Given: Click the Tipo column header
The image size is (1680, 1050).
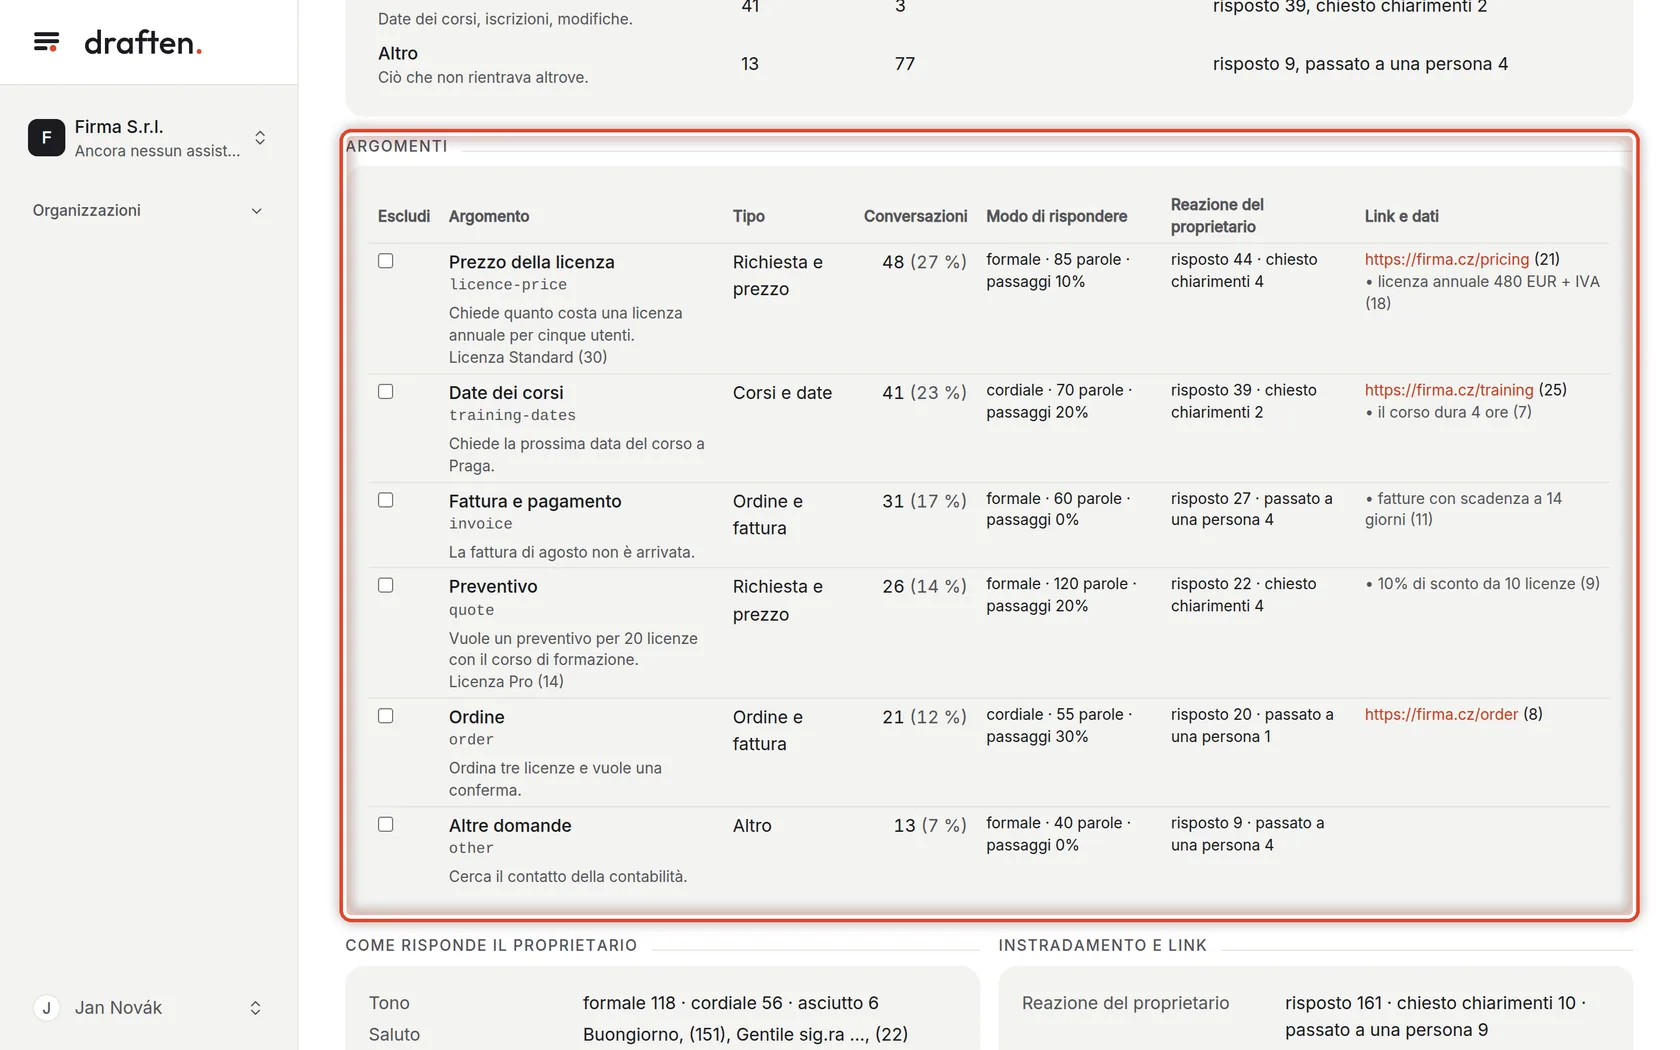Looking at the screenshot, I should [x=748, y=216].
